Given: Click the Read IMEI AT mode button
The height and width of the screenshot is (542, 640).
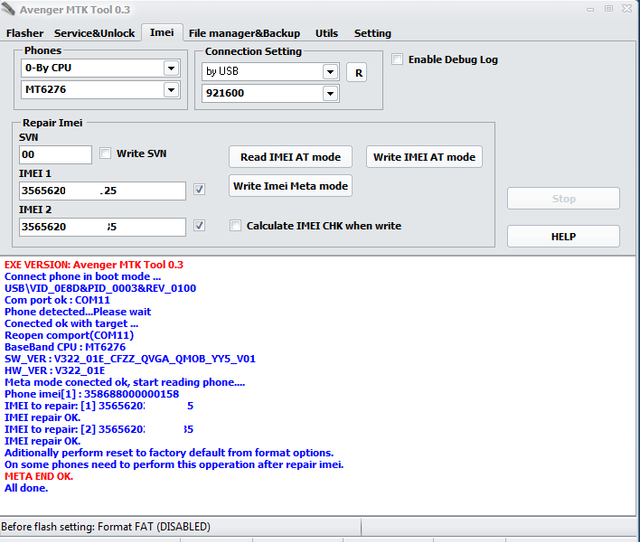Looking at the screenshot, I should (x=290, y=157).
